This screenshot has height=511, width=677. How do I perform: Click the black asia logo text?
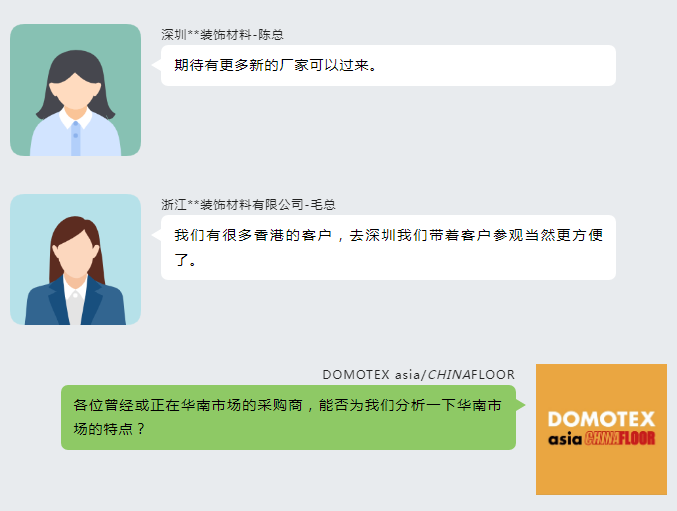[x=565, y=439]
